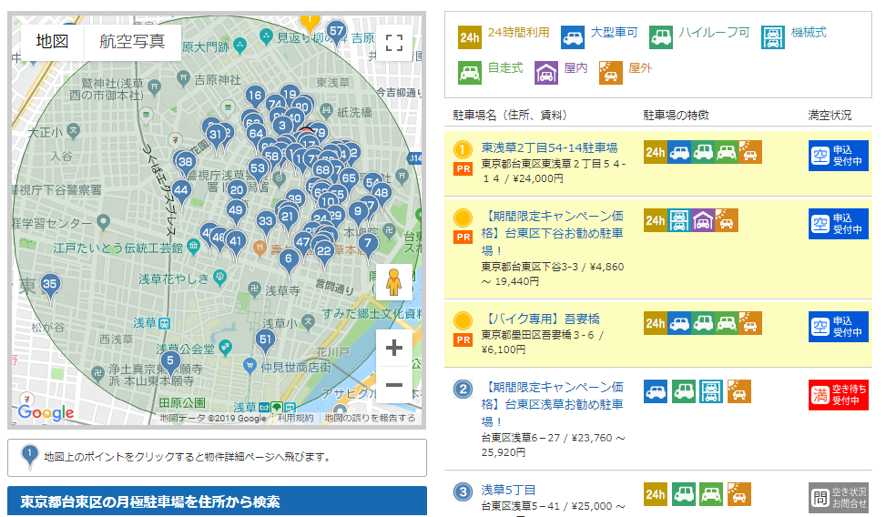Switch map to 航空写真 view
Screen dimensions: 886x517
pos(133,42)
